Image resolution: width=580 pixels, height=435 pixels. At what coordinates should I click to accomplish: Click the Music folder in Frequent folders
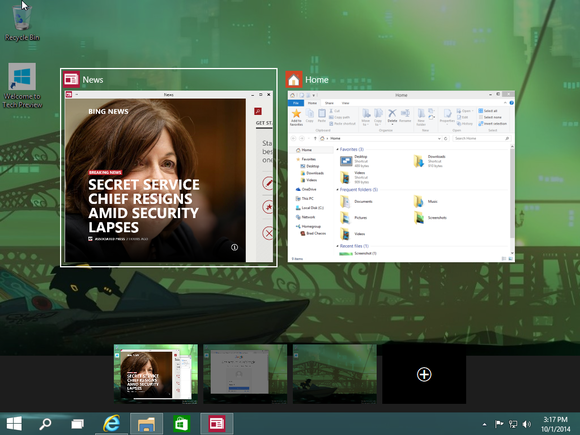pos(425,202)
